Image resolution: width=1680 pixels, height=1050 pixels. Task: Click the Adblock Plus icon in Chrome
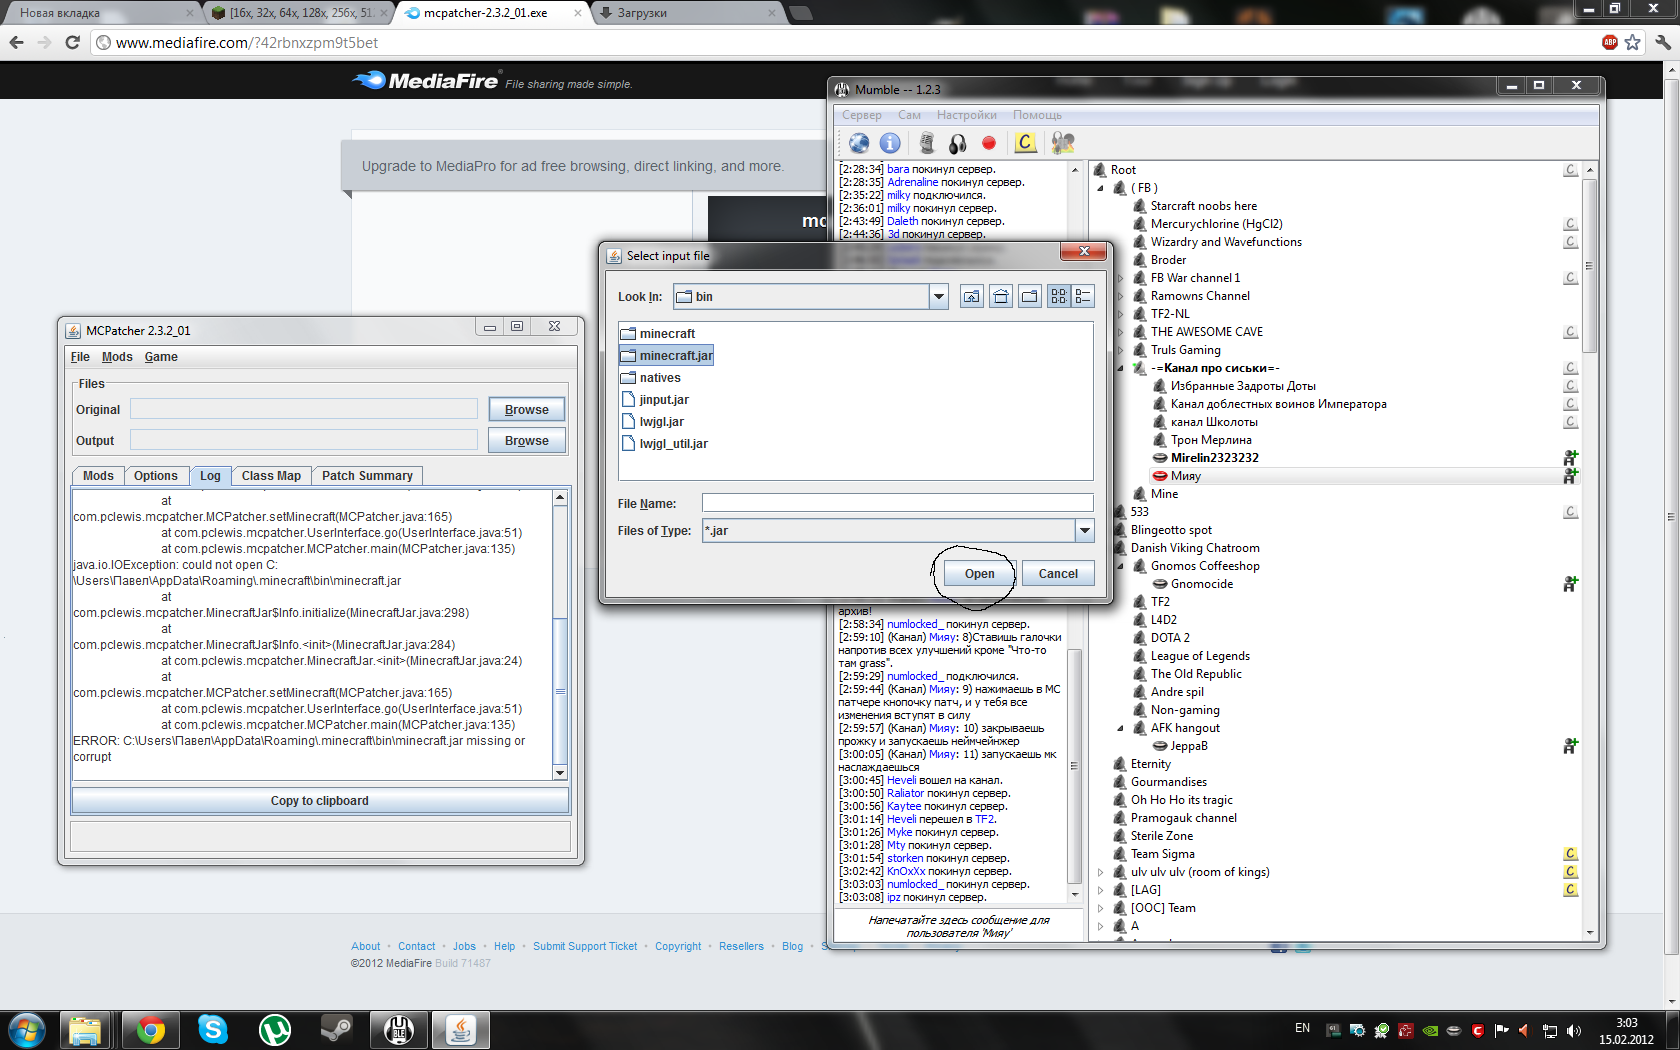coord(1610,42)
